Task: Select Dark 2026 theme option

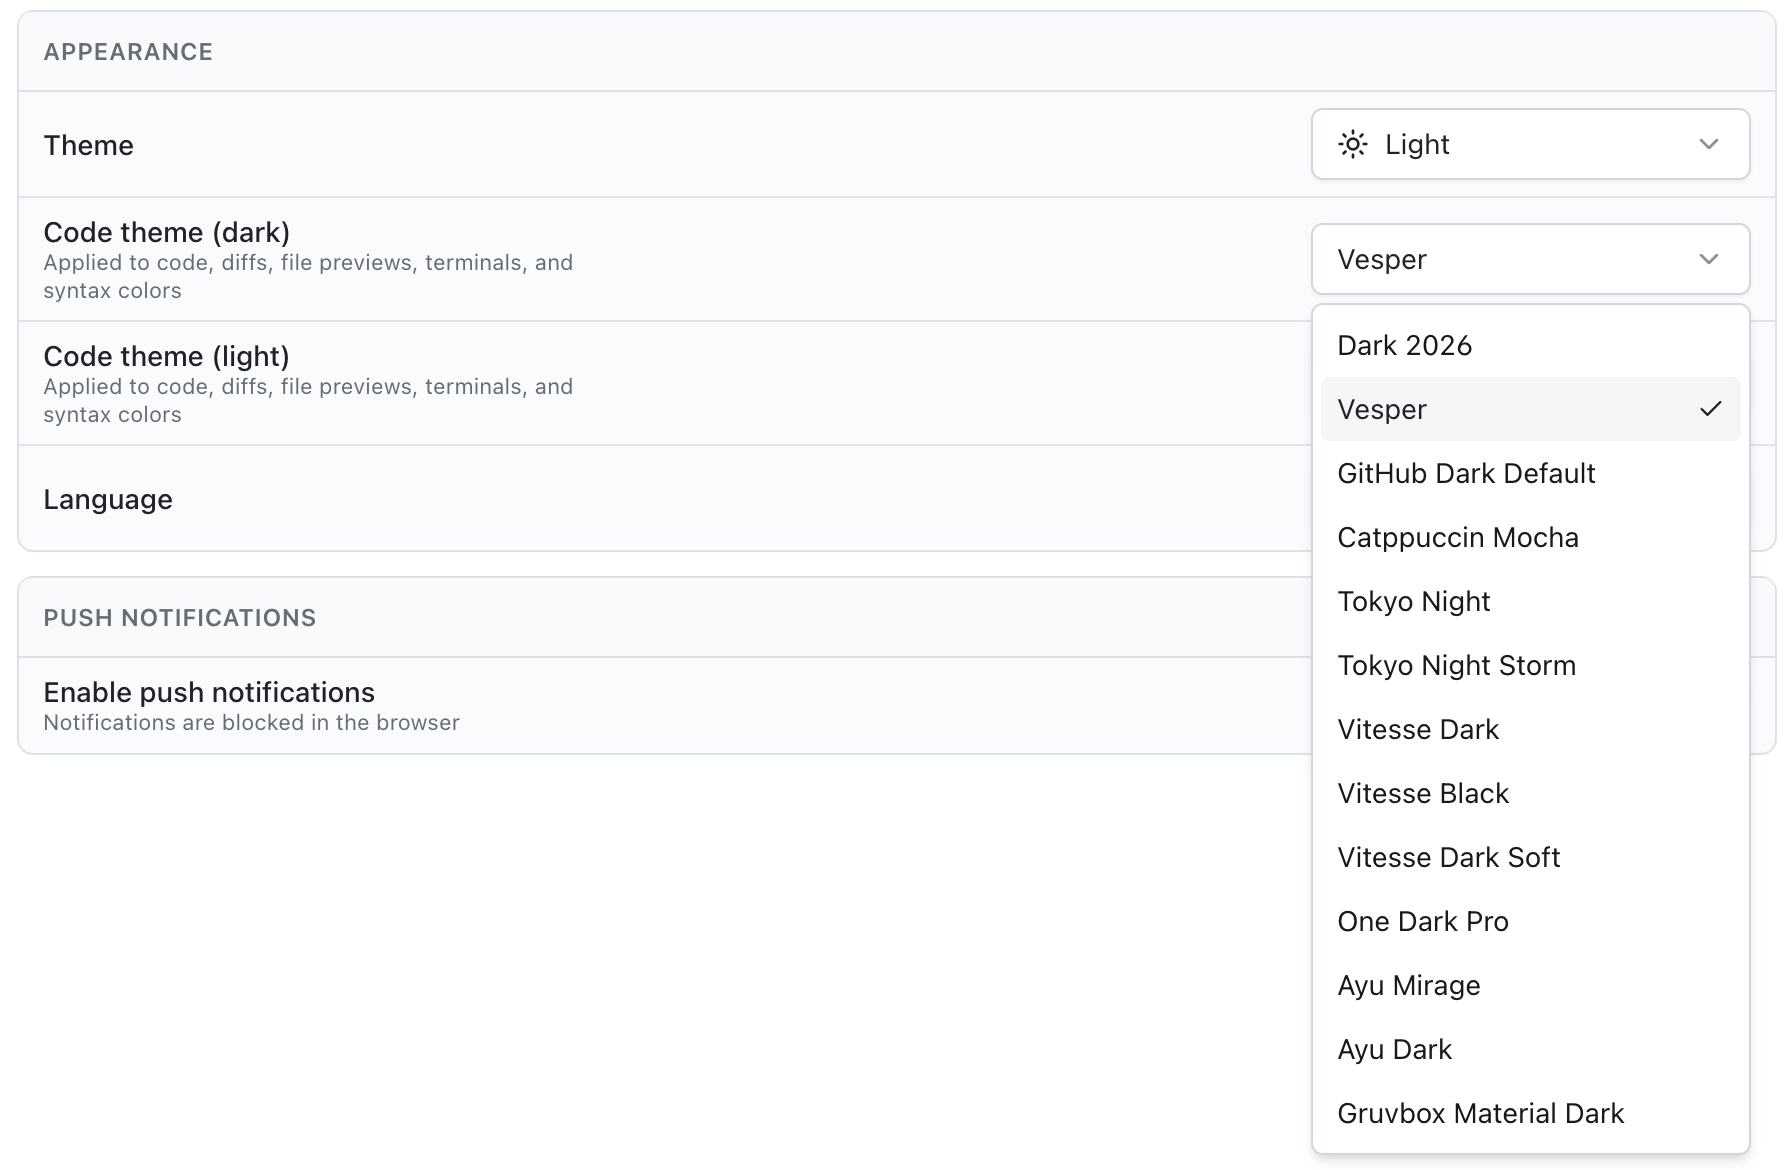Action: click(x=1405, y=346)
